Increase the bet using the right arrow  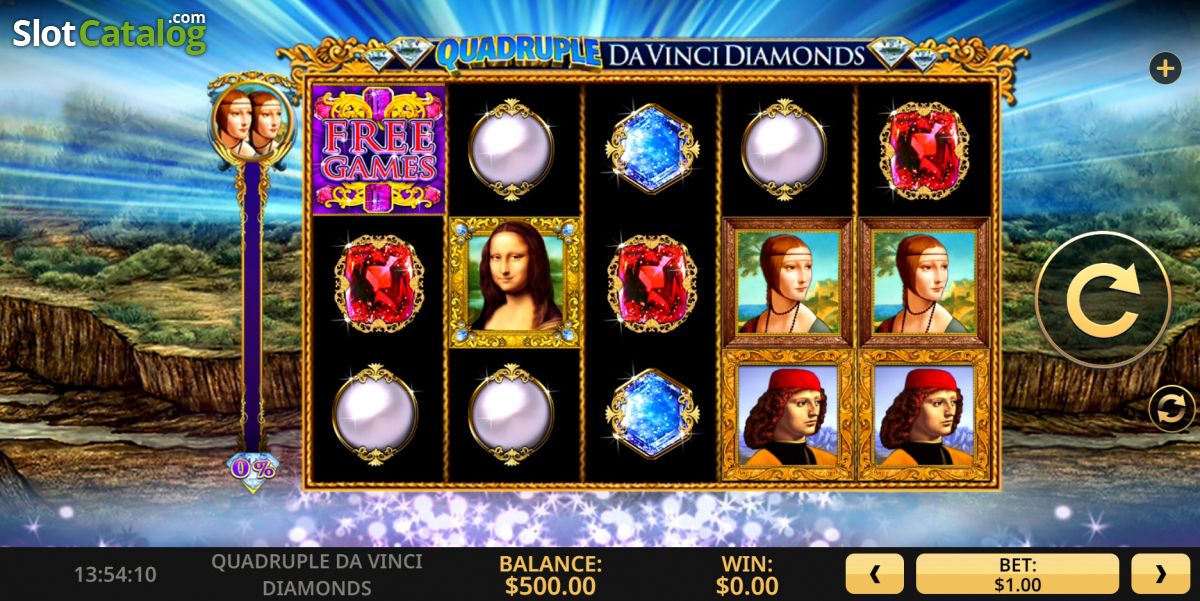[1160, 574]
